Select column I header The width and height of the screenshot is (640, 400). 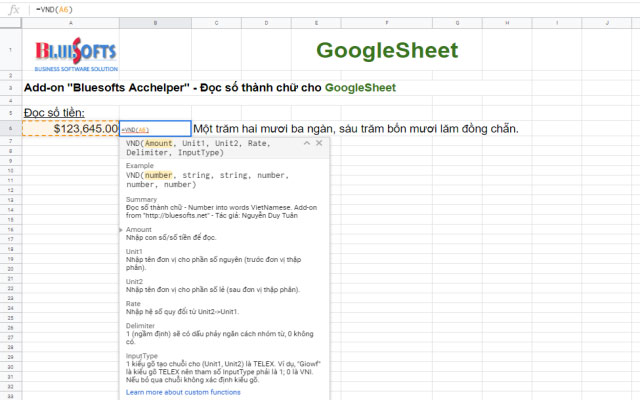pos(557,23)
